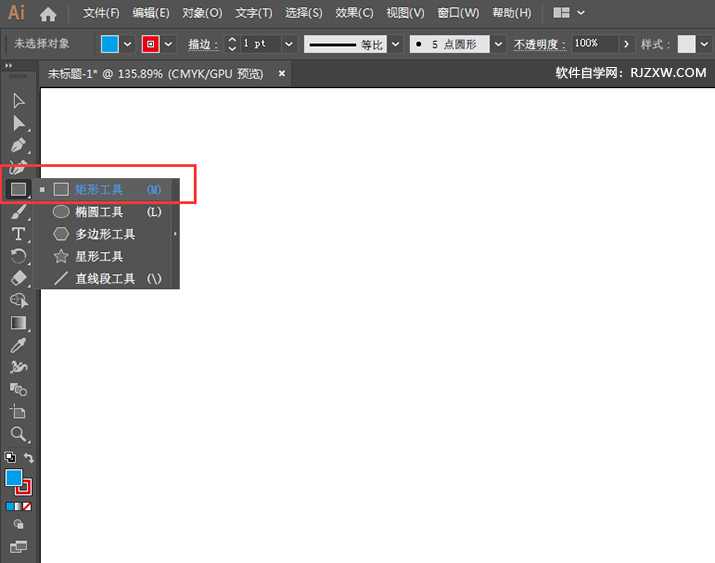Open the 视图(V) menu
This screenshot has width=715, height=563.
pos(405,13)
